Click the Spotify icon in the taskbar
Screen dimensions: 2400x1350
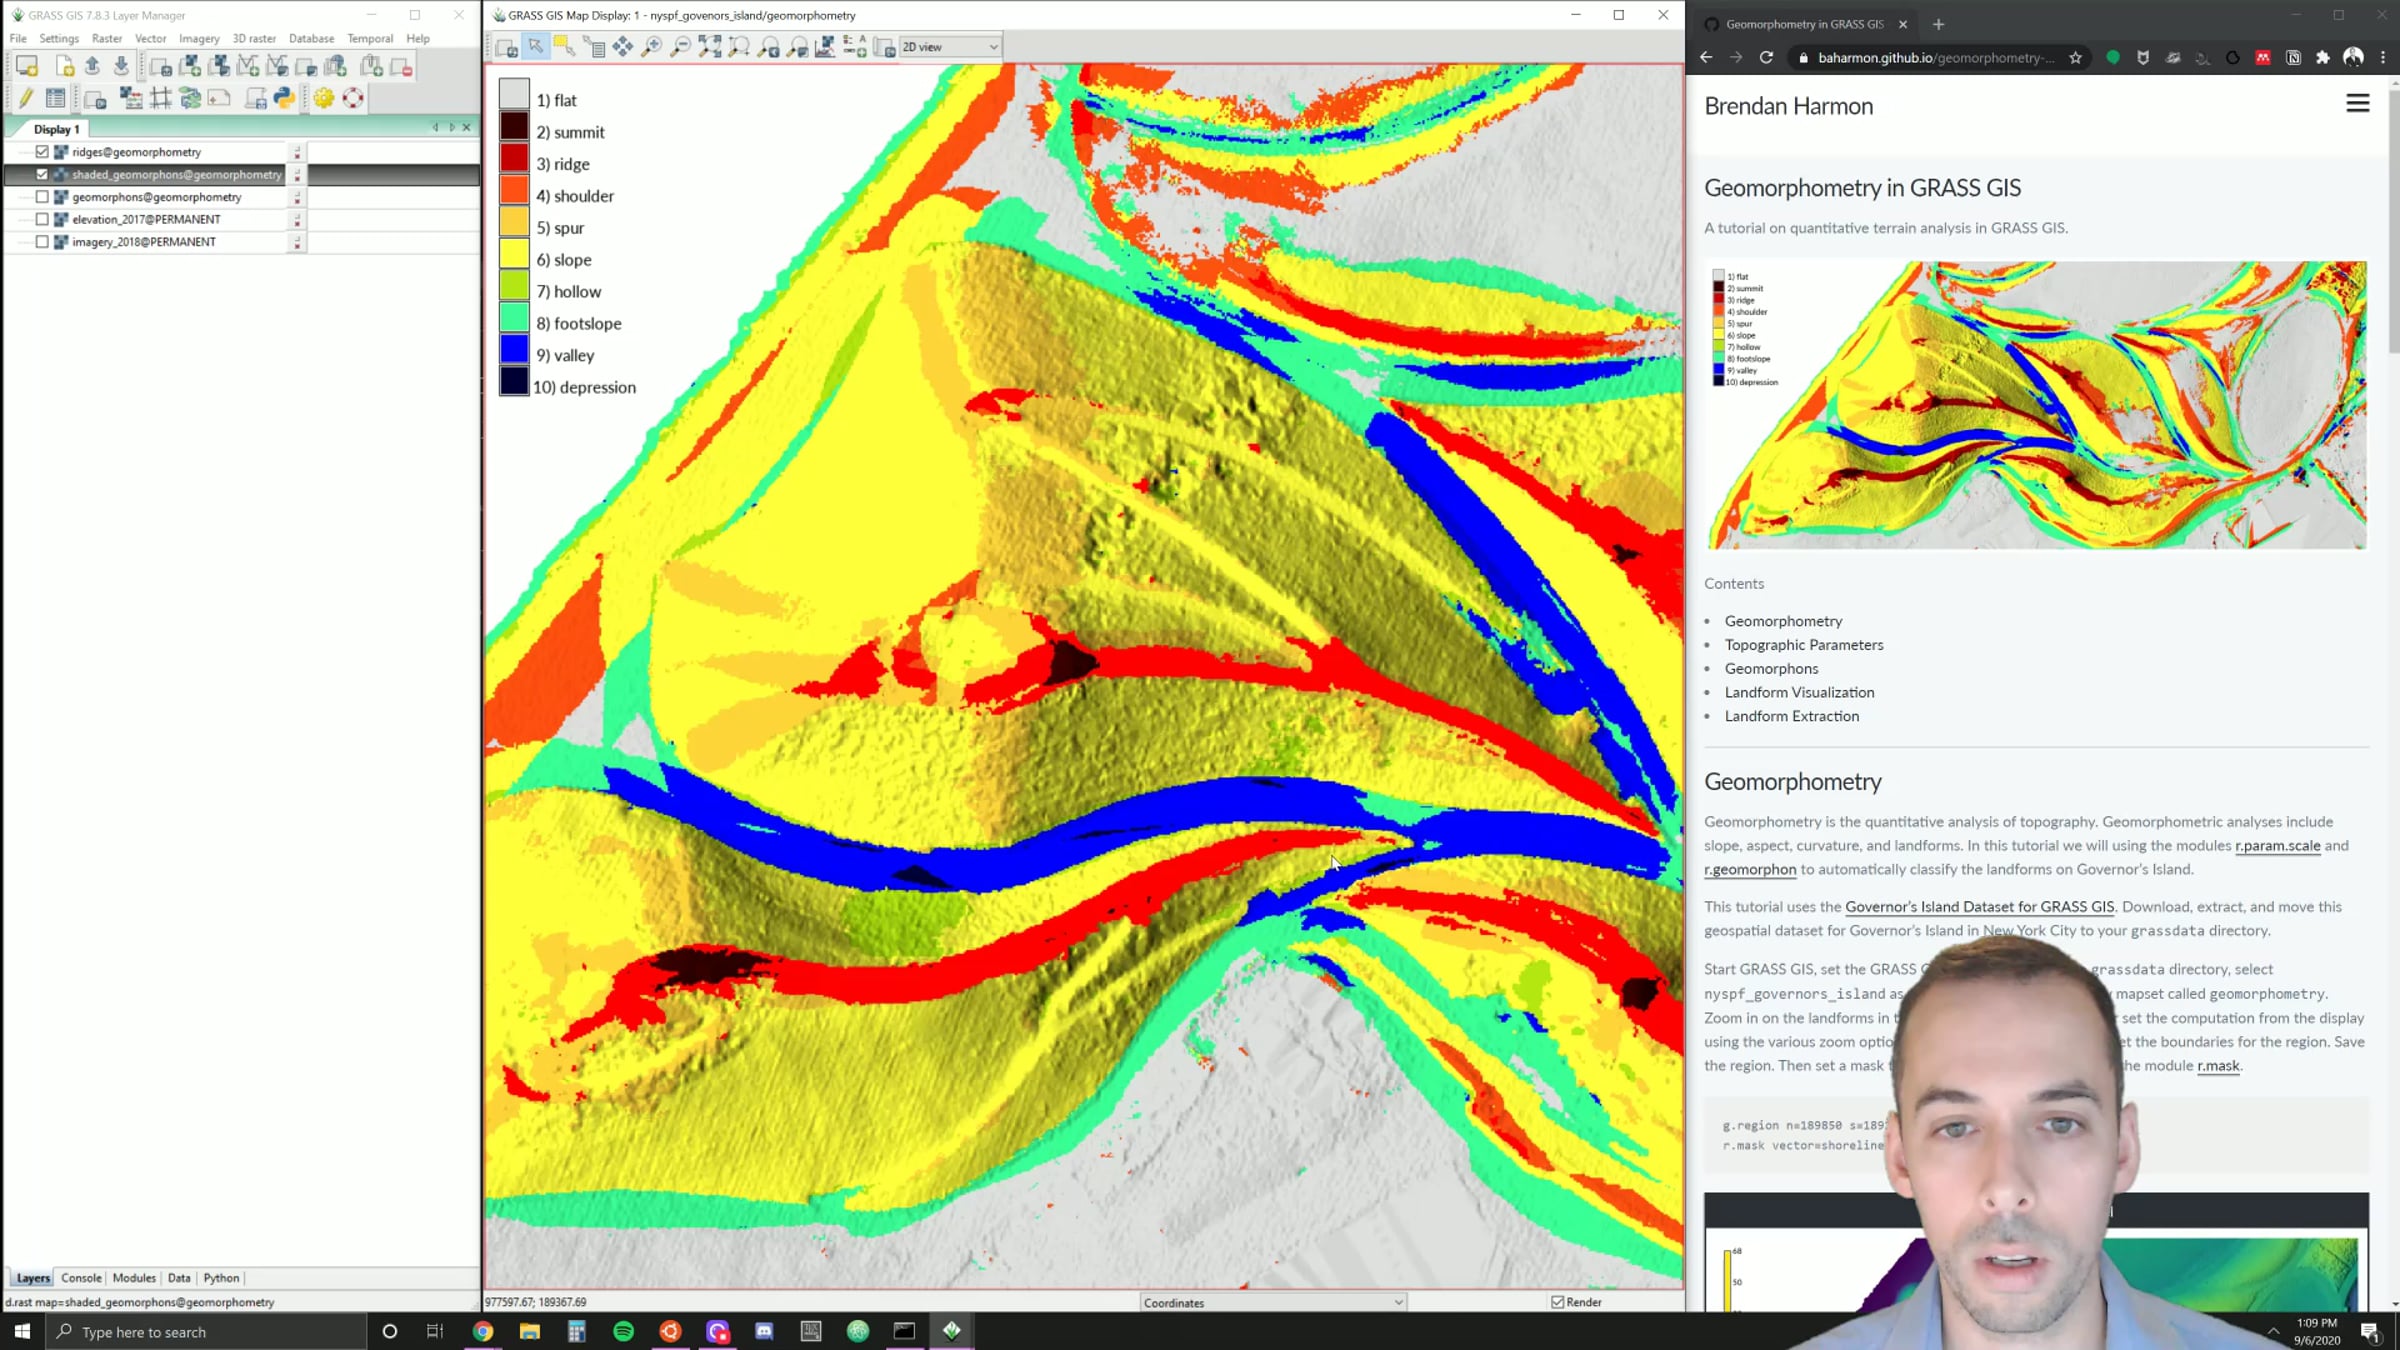[x=623, y=1331]
